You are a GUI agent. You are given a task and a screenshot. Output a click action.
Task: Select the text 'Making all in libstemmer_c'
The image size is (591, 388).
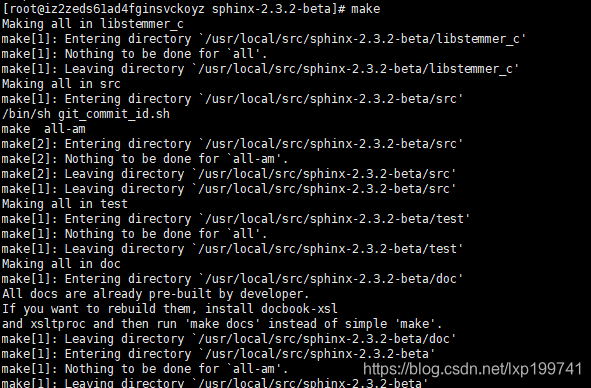[93, 24]
